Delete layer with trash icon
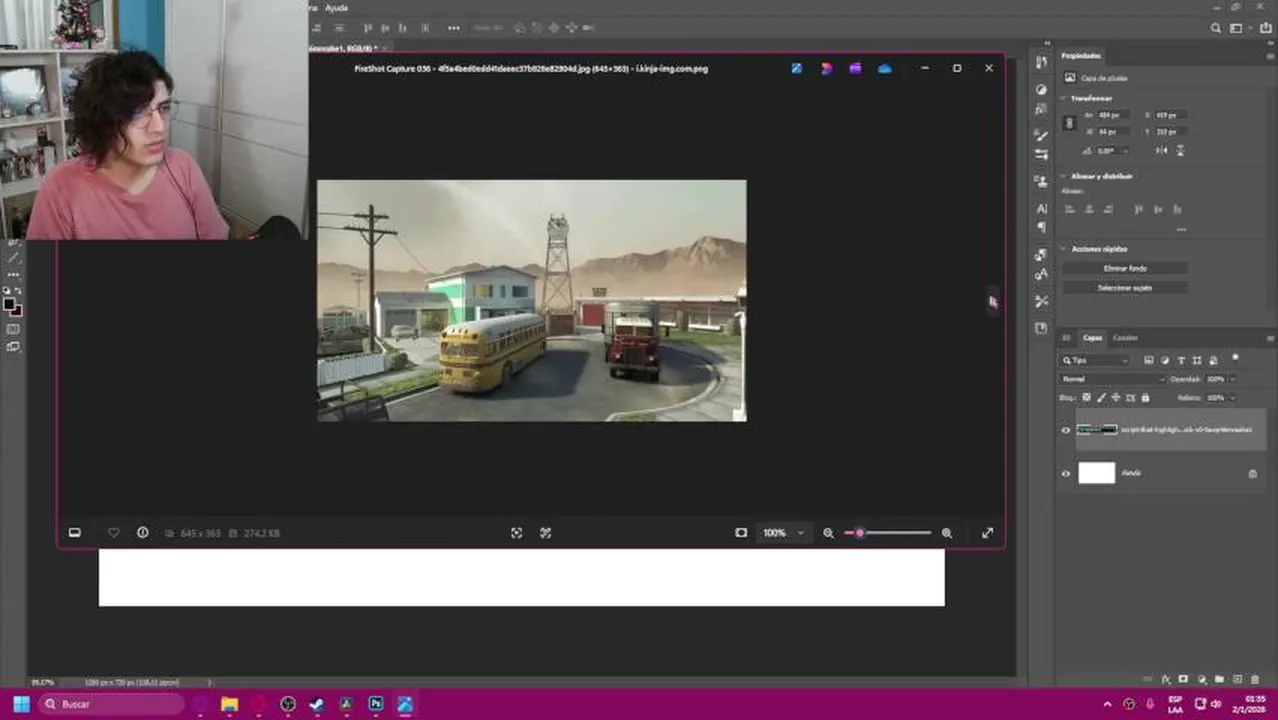 (x=1255, y=679)
